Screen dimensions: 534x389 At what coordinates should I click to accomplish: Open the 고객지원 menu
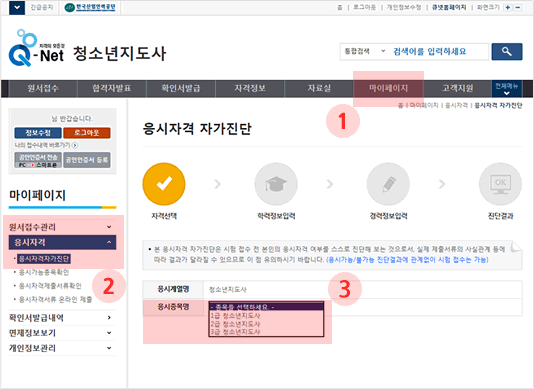pos(457,89)
